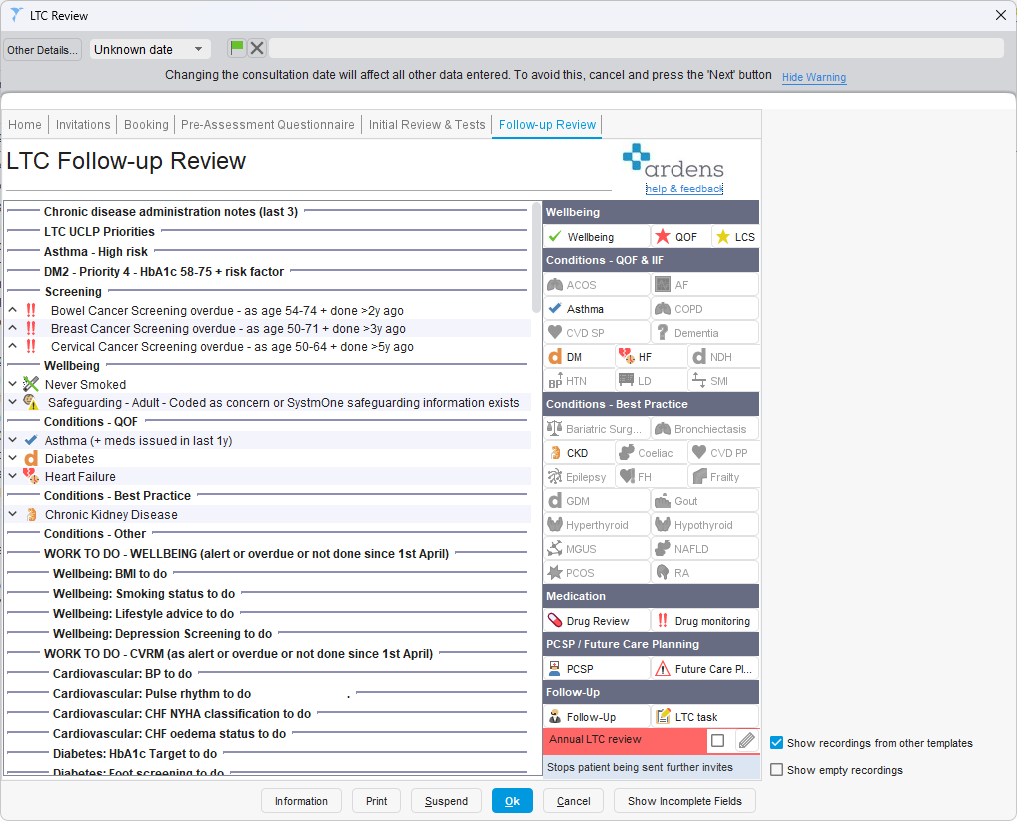Viewport: 1017px width, 821px height.
Task: Open the LTC task button
Action: 705,717
